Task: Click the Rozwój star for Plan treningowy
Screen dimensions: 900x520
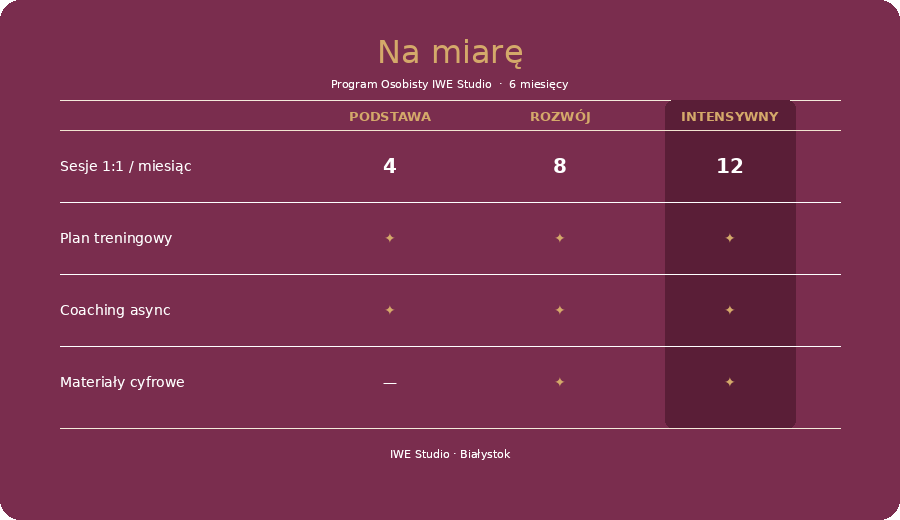Action: tap(560, 238)
